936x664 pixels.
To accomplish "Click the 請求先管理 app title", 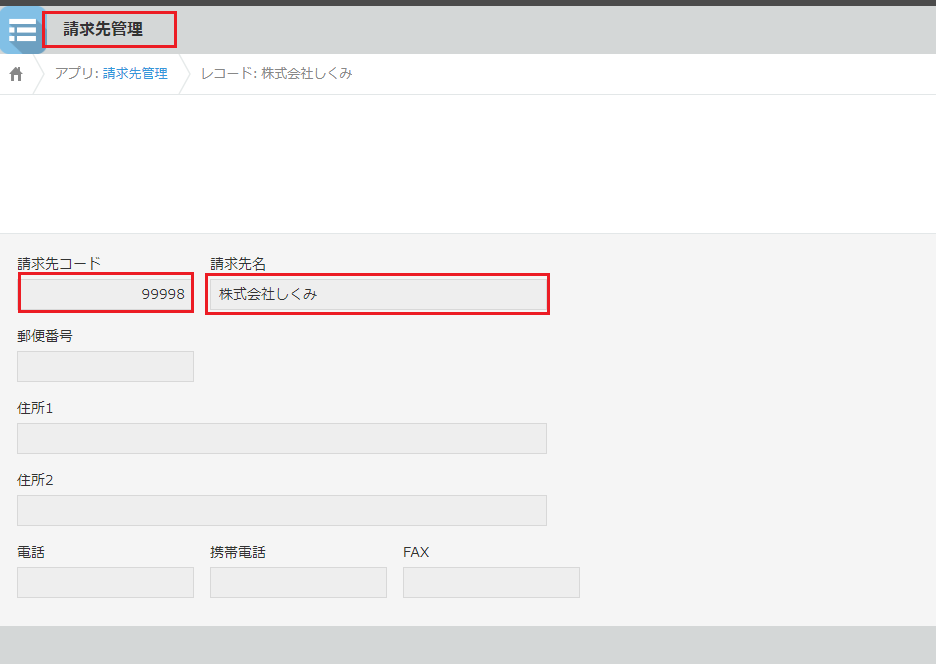I will click(103, 29).
